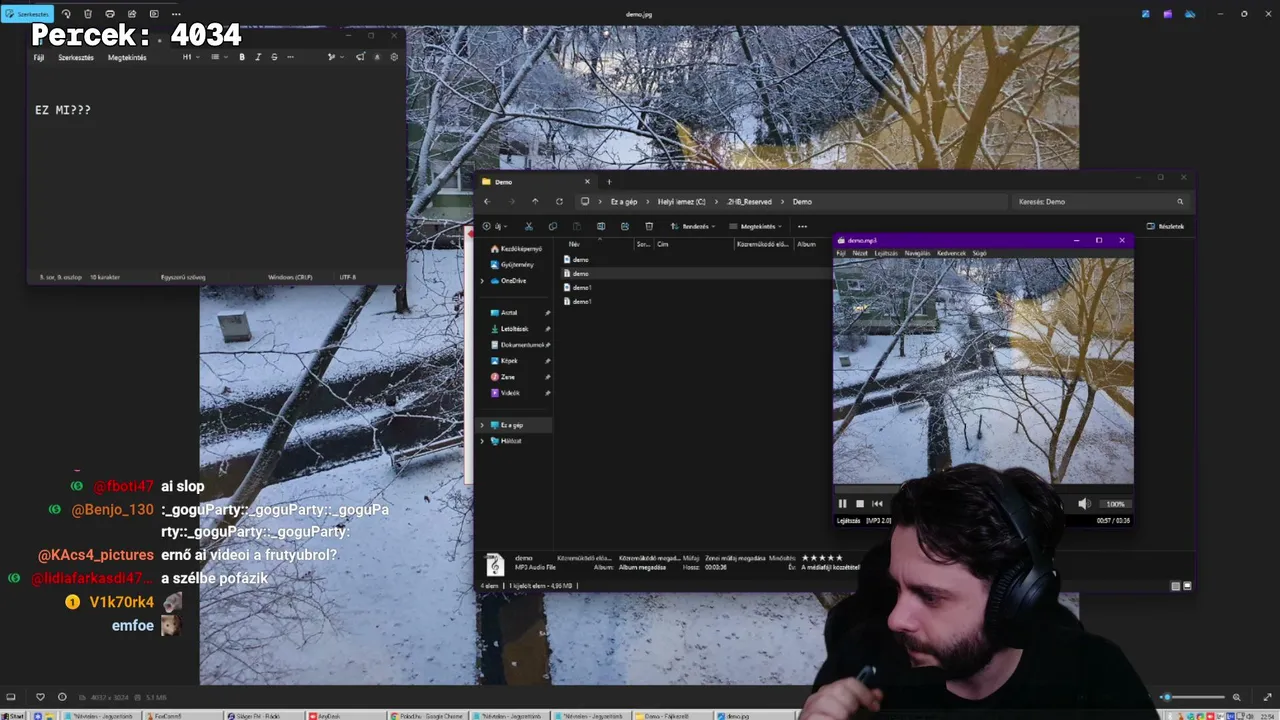
Task: Refresh the File Explorer folder
Action: point(559,202)
